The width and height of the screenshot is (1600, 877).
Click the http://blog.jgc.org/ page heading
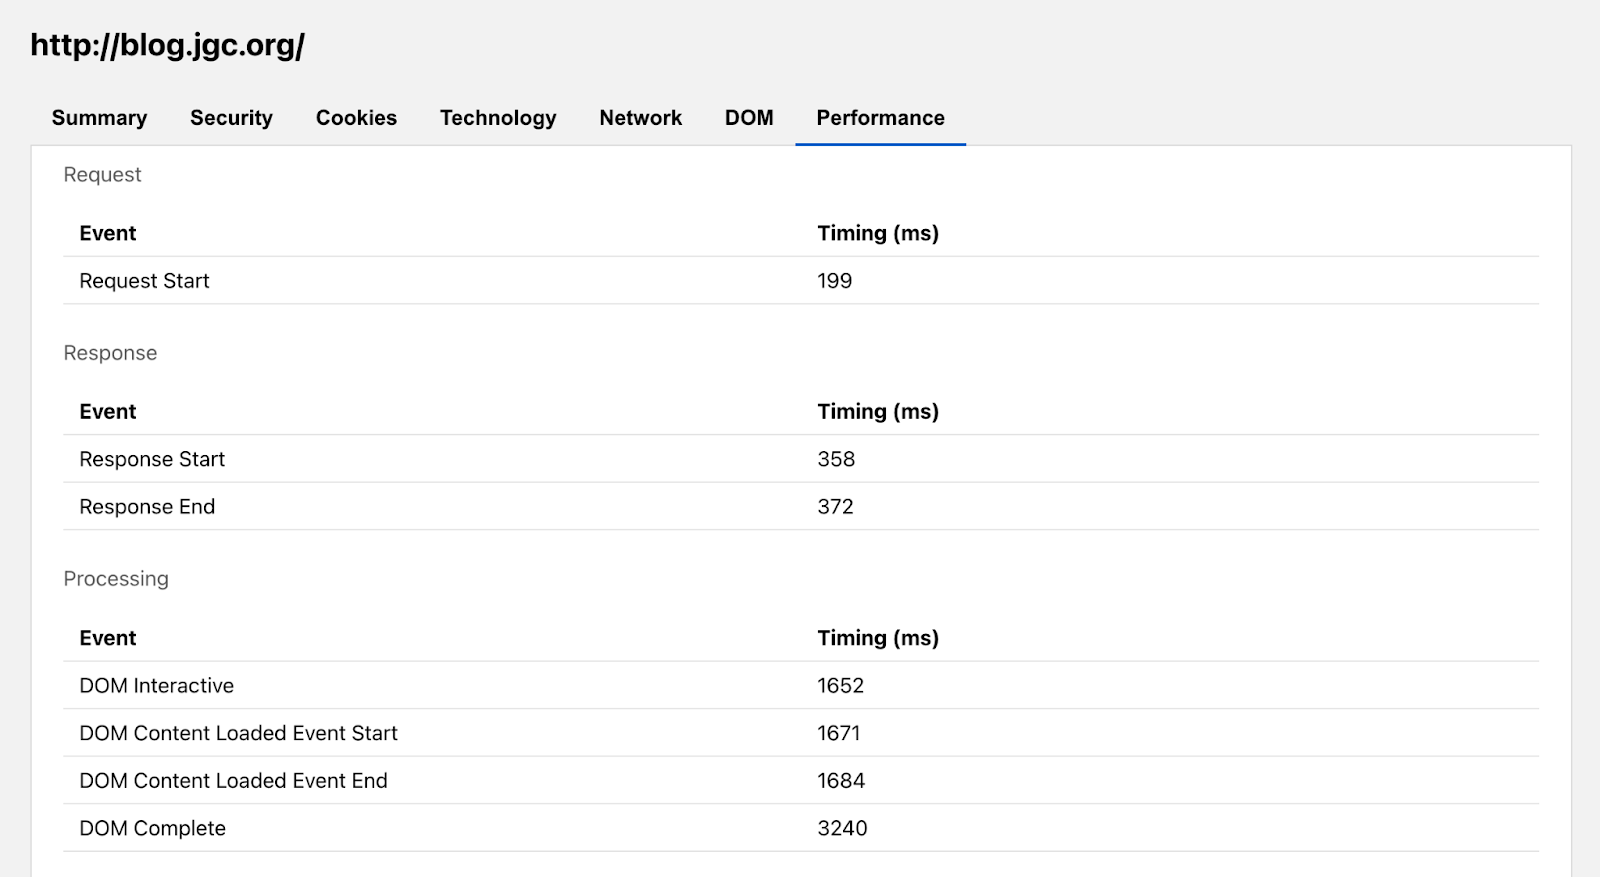[167, 45]
